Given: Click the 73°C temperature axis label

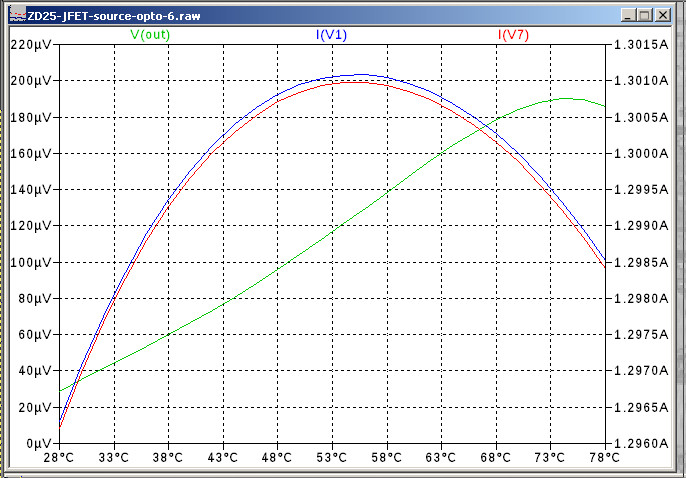Looking at the screenshot, I should (x=550, y=457).
